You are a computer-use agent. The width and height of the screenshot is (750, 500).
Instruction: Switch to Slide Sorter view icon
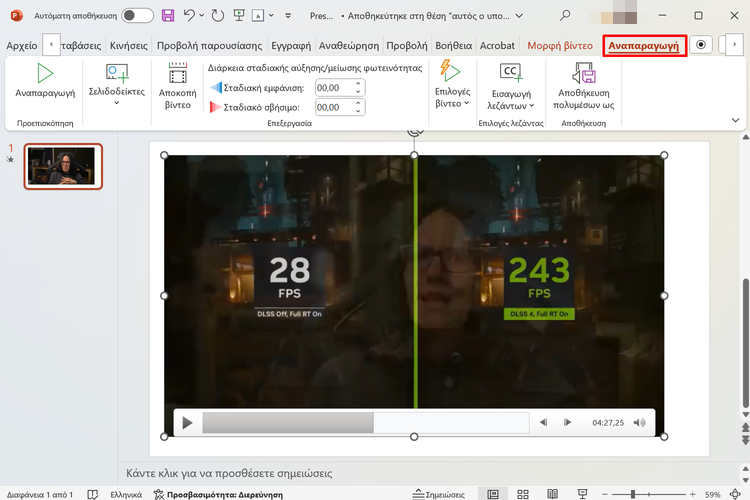[523, 494]
